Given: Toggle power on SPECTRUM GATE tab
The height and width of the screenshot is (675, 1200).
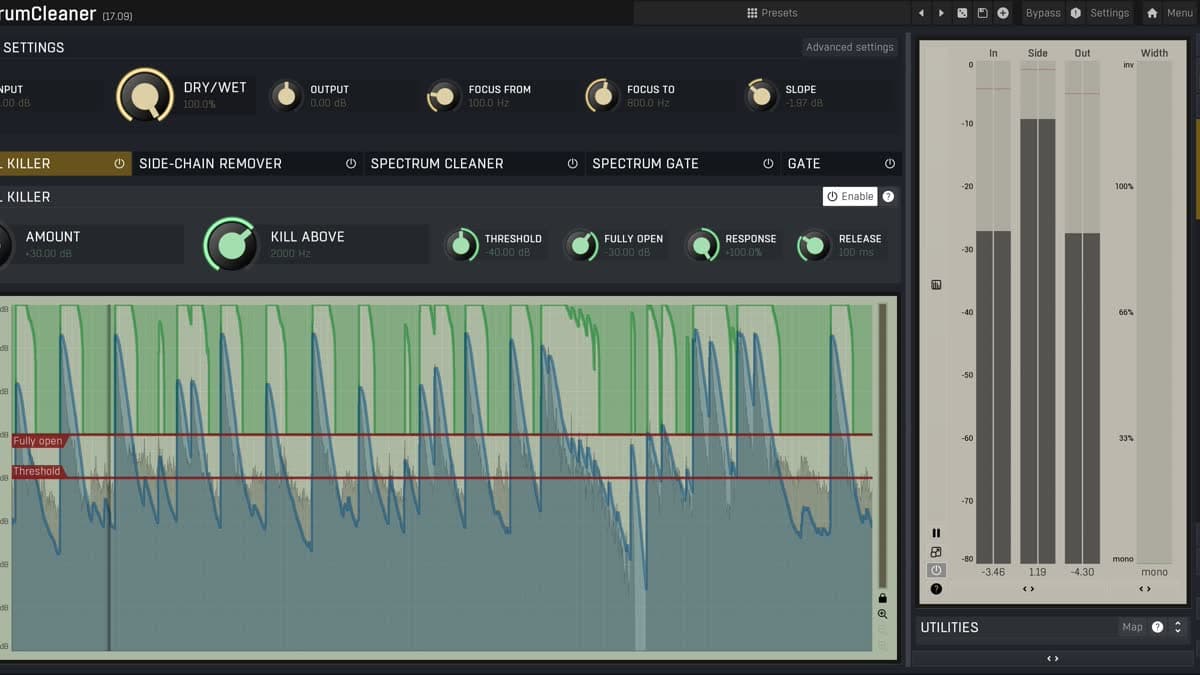Looking at the screenshot, I should point(768,163).
